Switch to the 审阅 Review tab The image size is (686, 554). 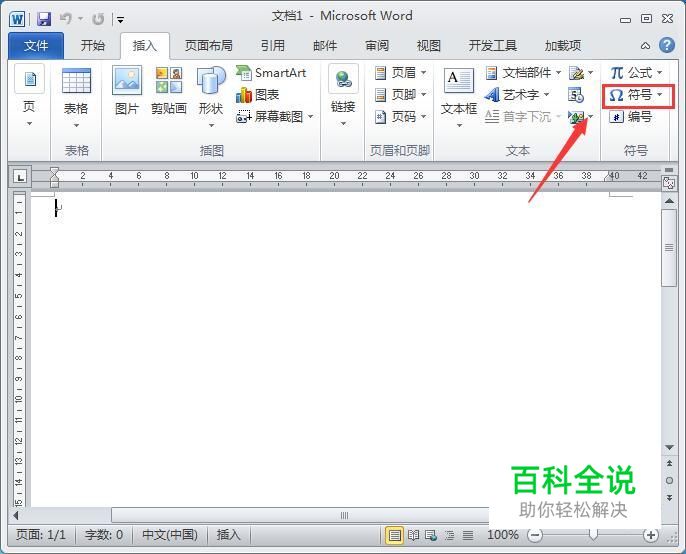pyautogui.click(x=377, y=46)
